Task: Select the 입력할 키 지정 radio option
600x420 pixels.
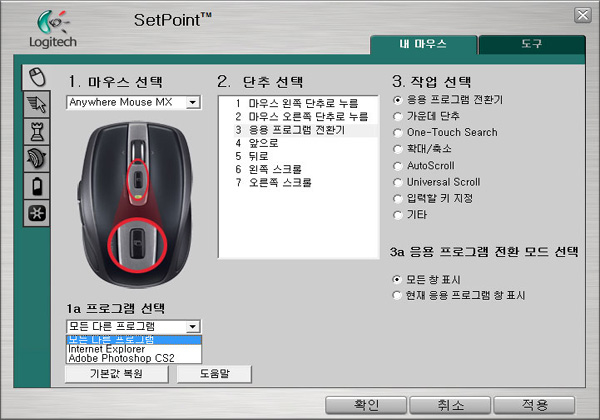Action: click(398, 199)
